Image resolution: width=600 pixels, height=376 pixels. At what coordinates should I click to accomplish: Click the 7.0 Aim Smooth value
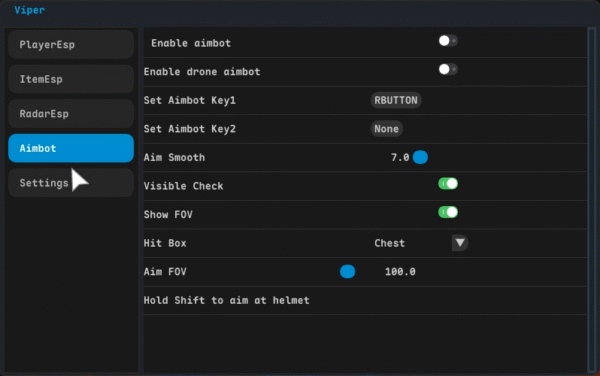[400, 157]
